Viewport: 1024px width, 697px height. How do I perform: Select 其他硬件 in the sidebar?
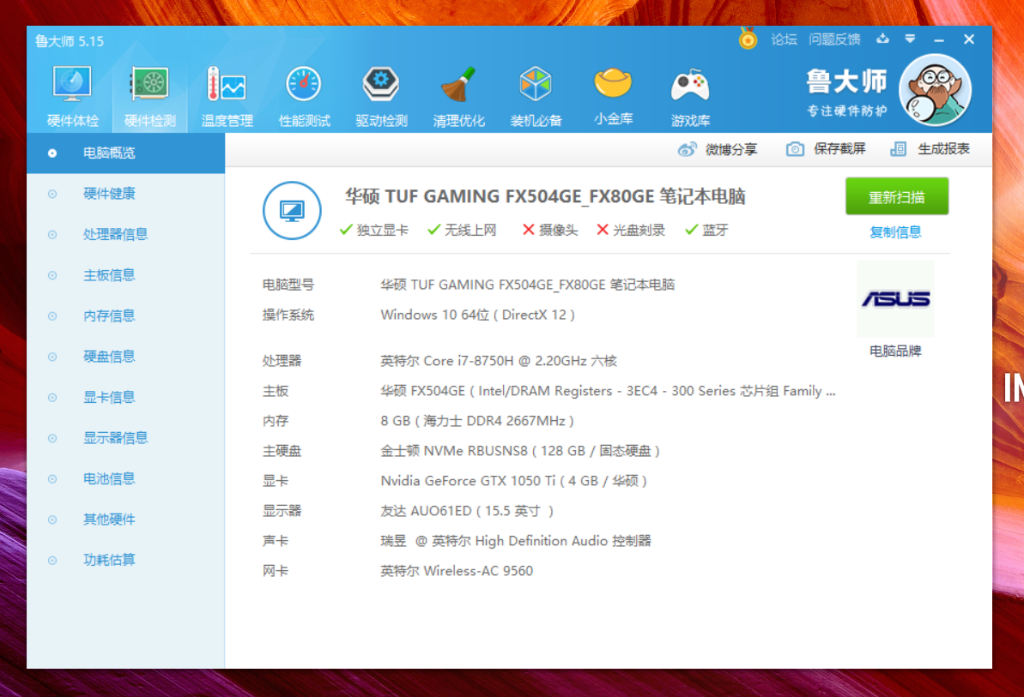[x=126, y=519]
